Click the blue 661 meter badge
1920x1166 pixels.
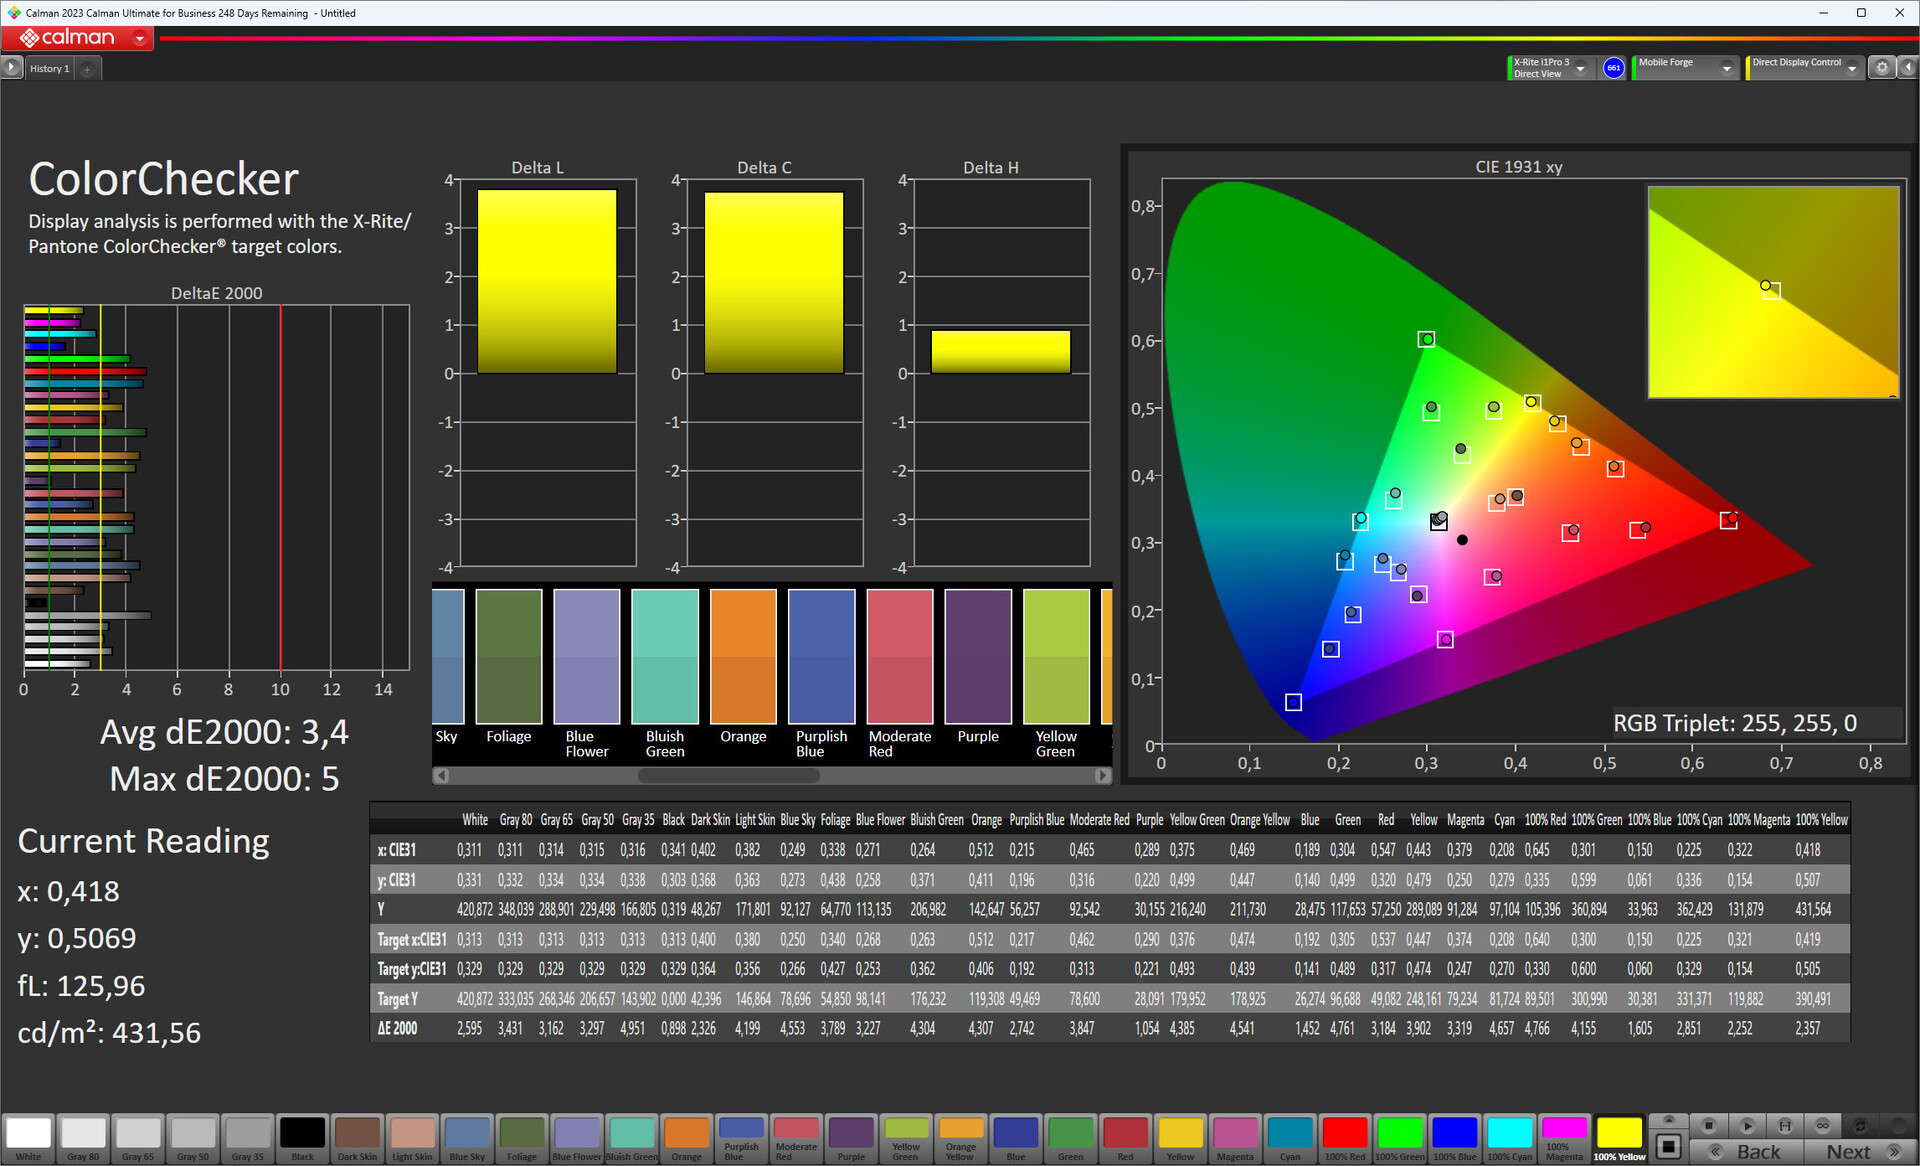1613,68
